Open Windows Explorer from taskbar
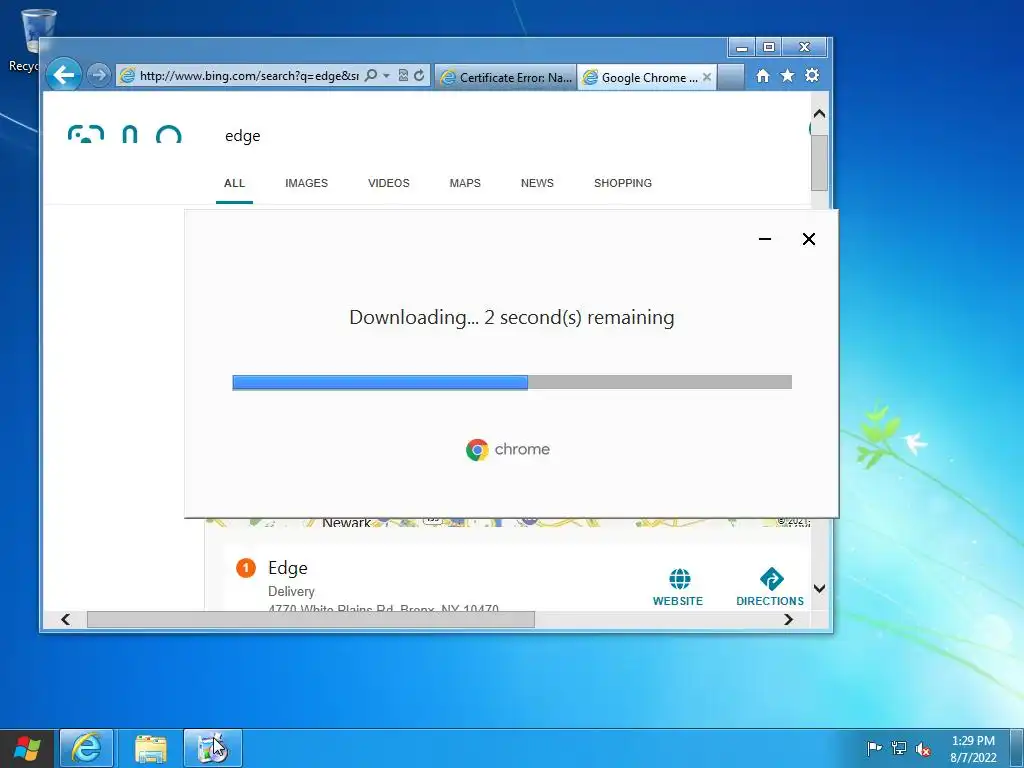 pos(151,748)
